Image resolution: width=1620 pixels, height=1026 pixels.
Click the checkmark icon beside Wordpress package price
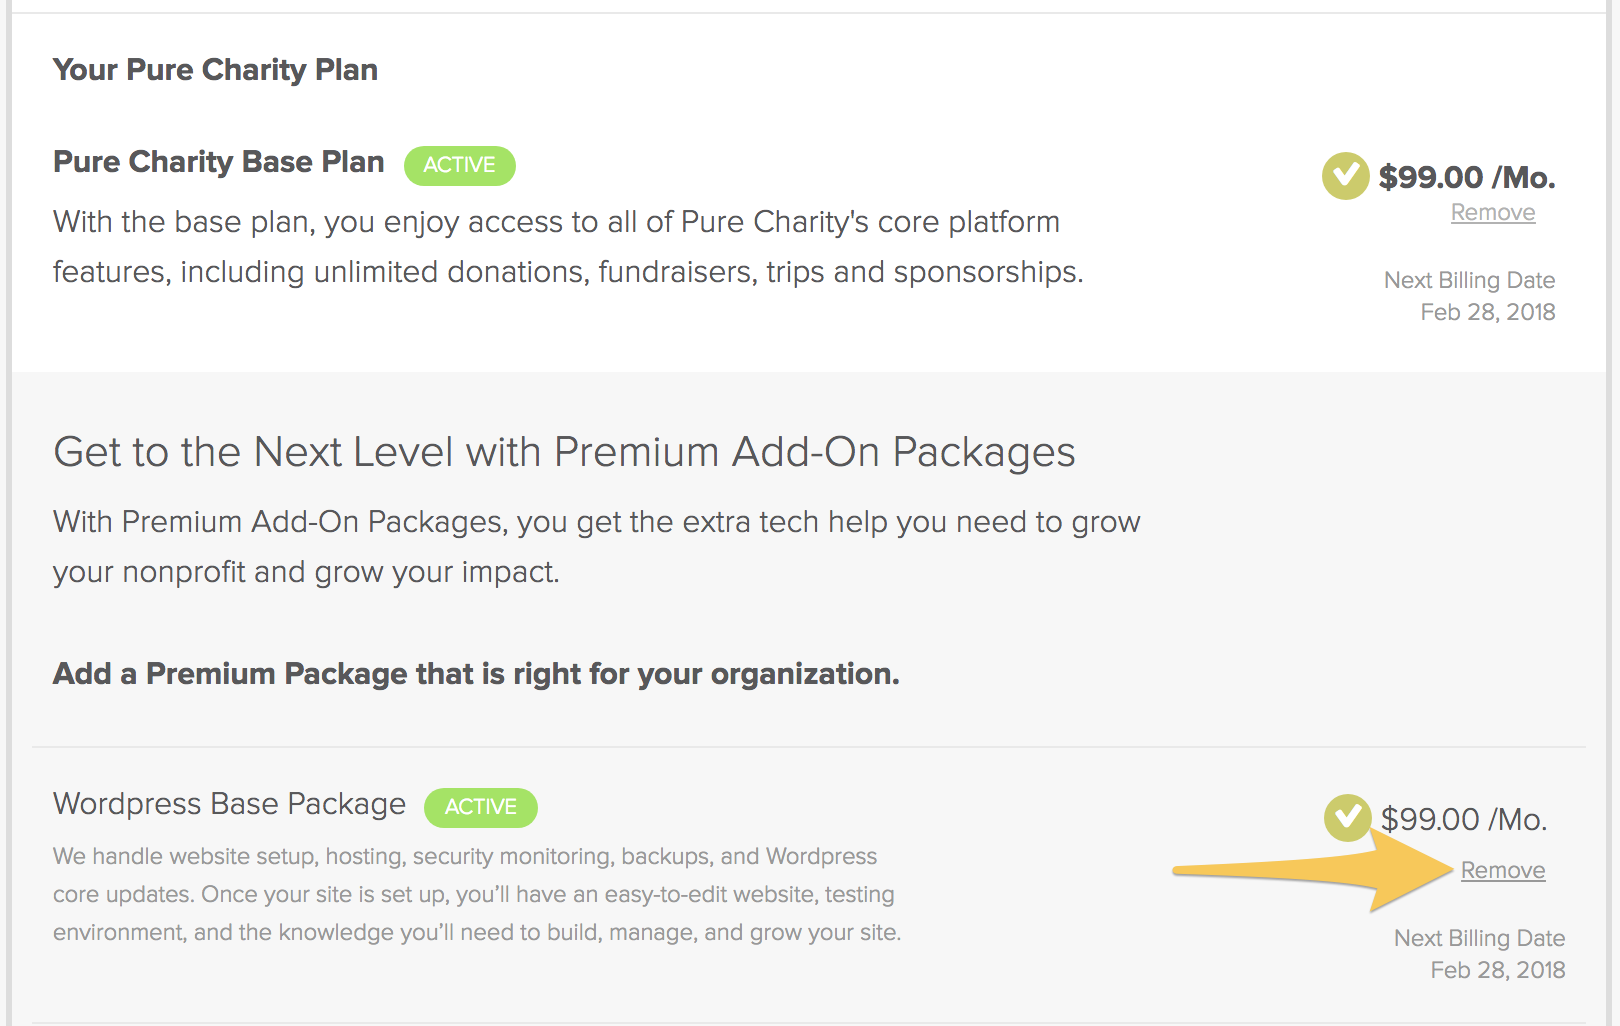point(1347,818)
